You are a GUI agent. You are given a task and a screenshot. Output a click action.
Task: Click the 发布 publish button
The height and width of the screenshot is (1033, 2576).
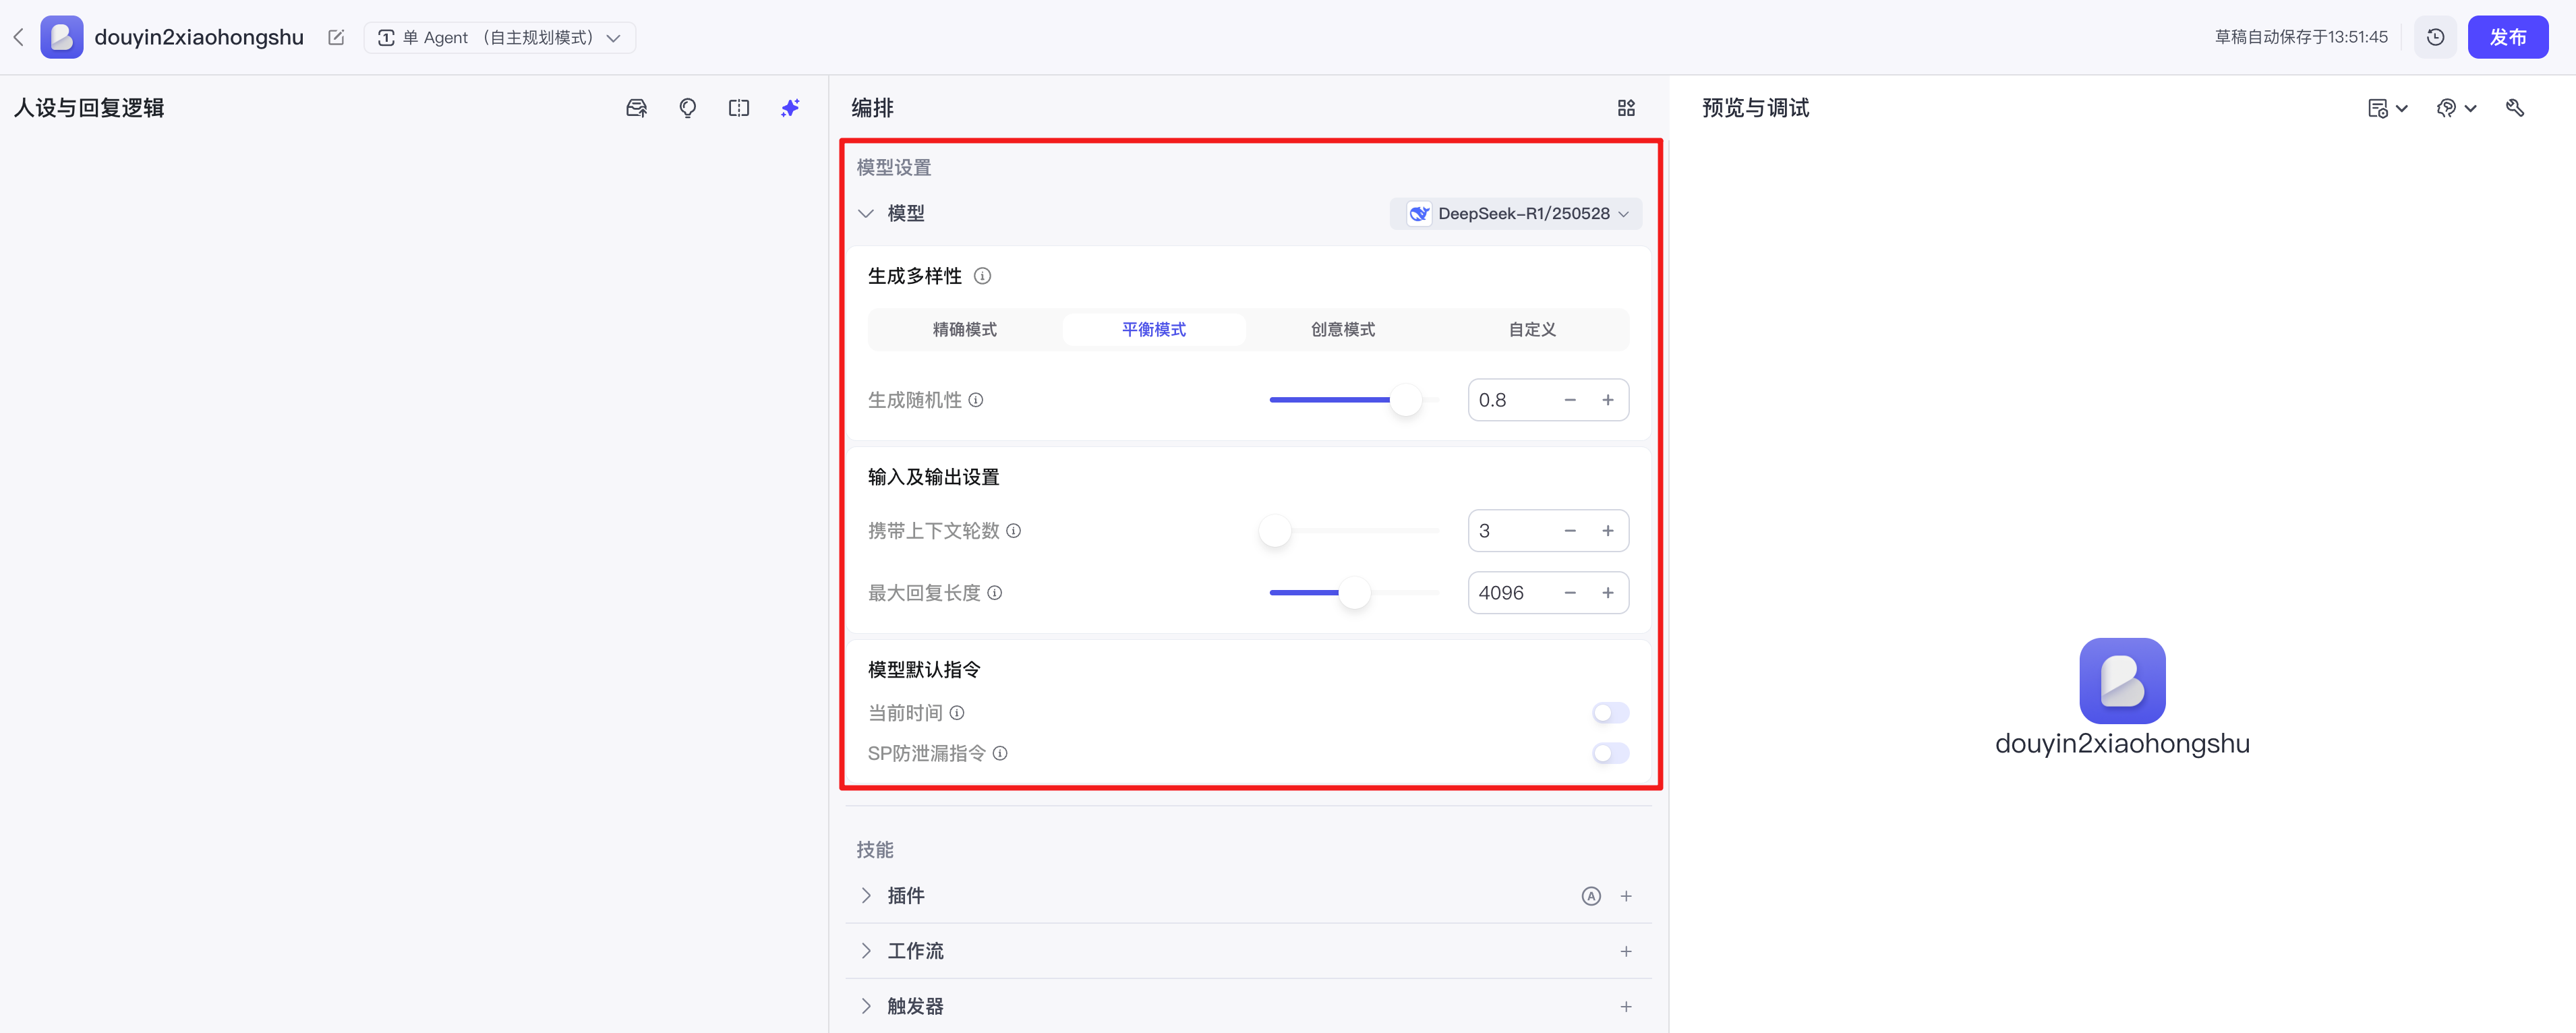[x=2507, y=37]
